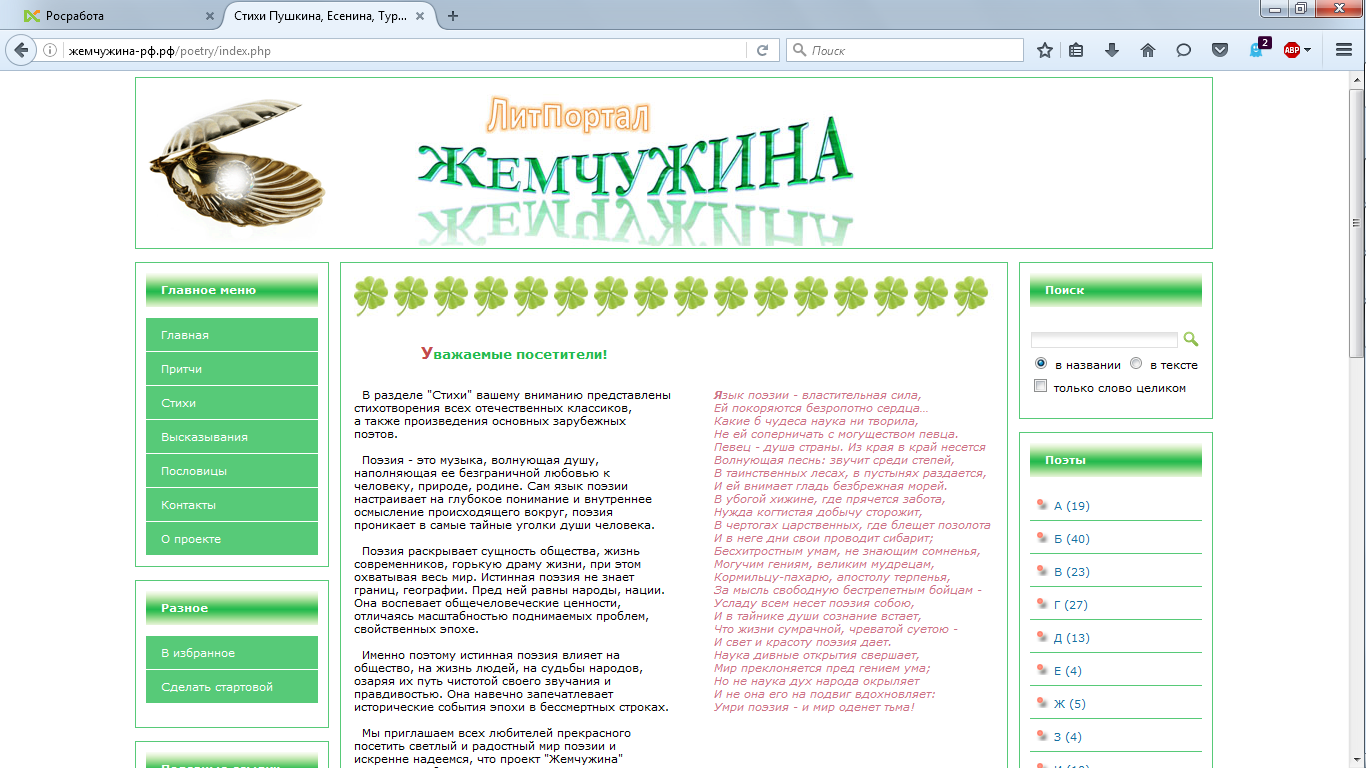Select the "в тексте" radio button

coord(1136,364)
